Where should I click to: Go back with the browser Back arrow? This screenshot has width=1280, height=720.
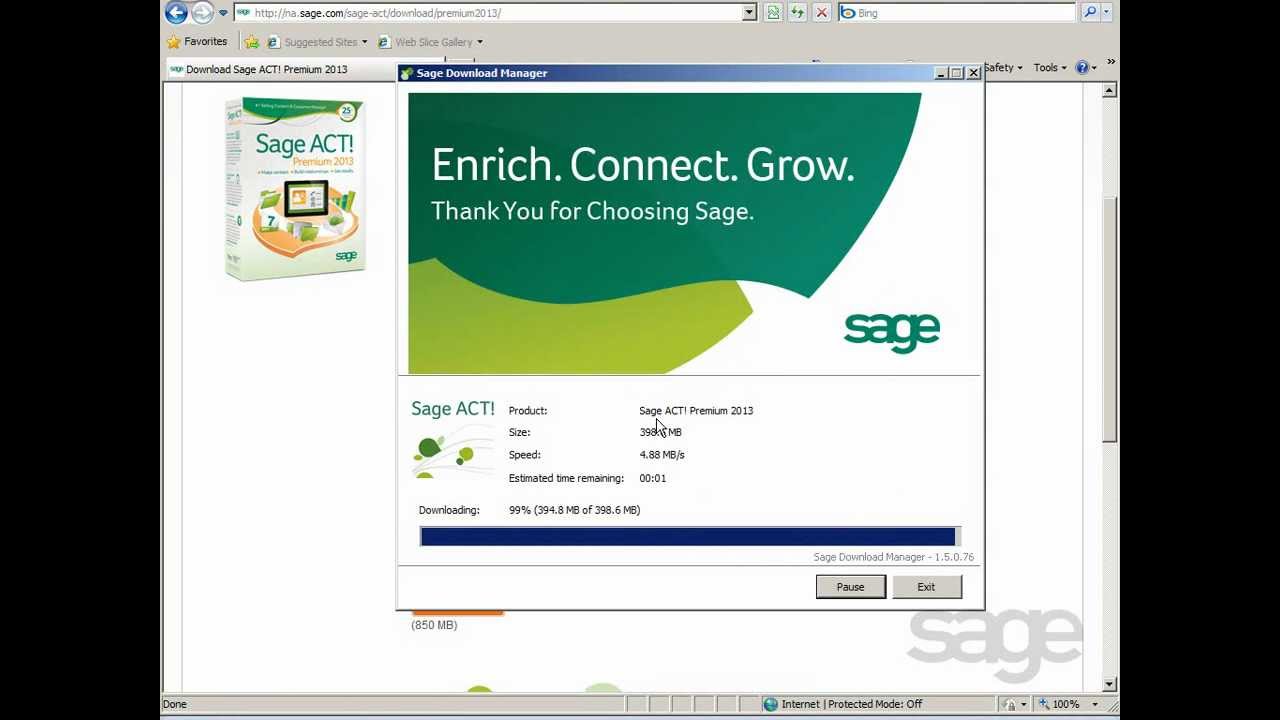tap(176, 12)
